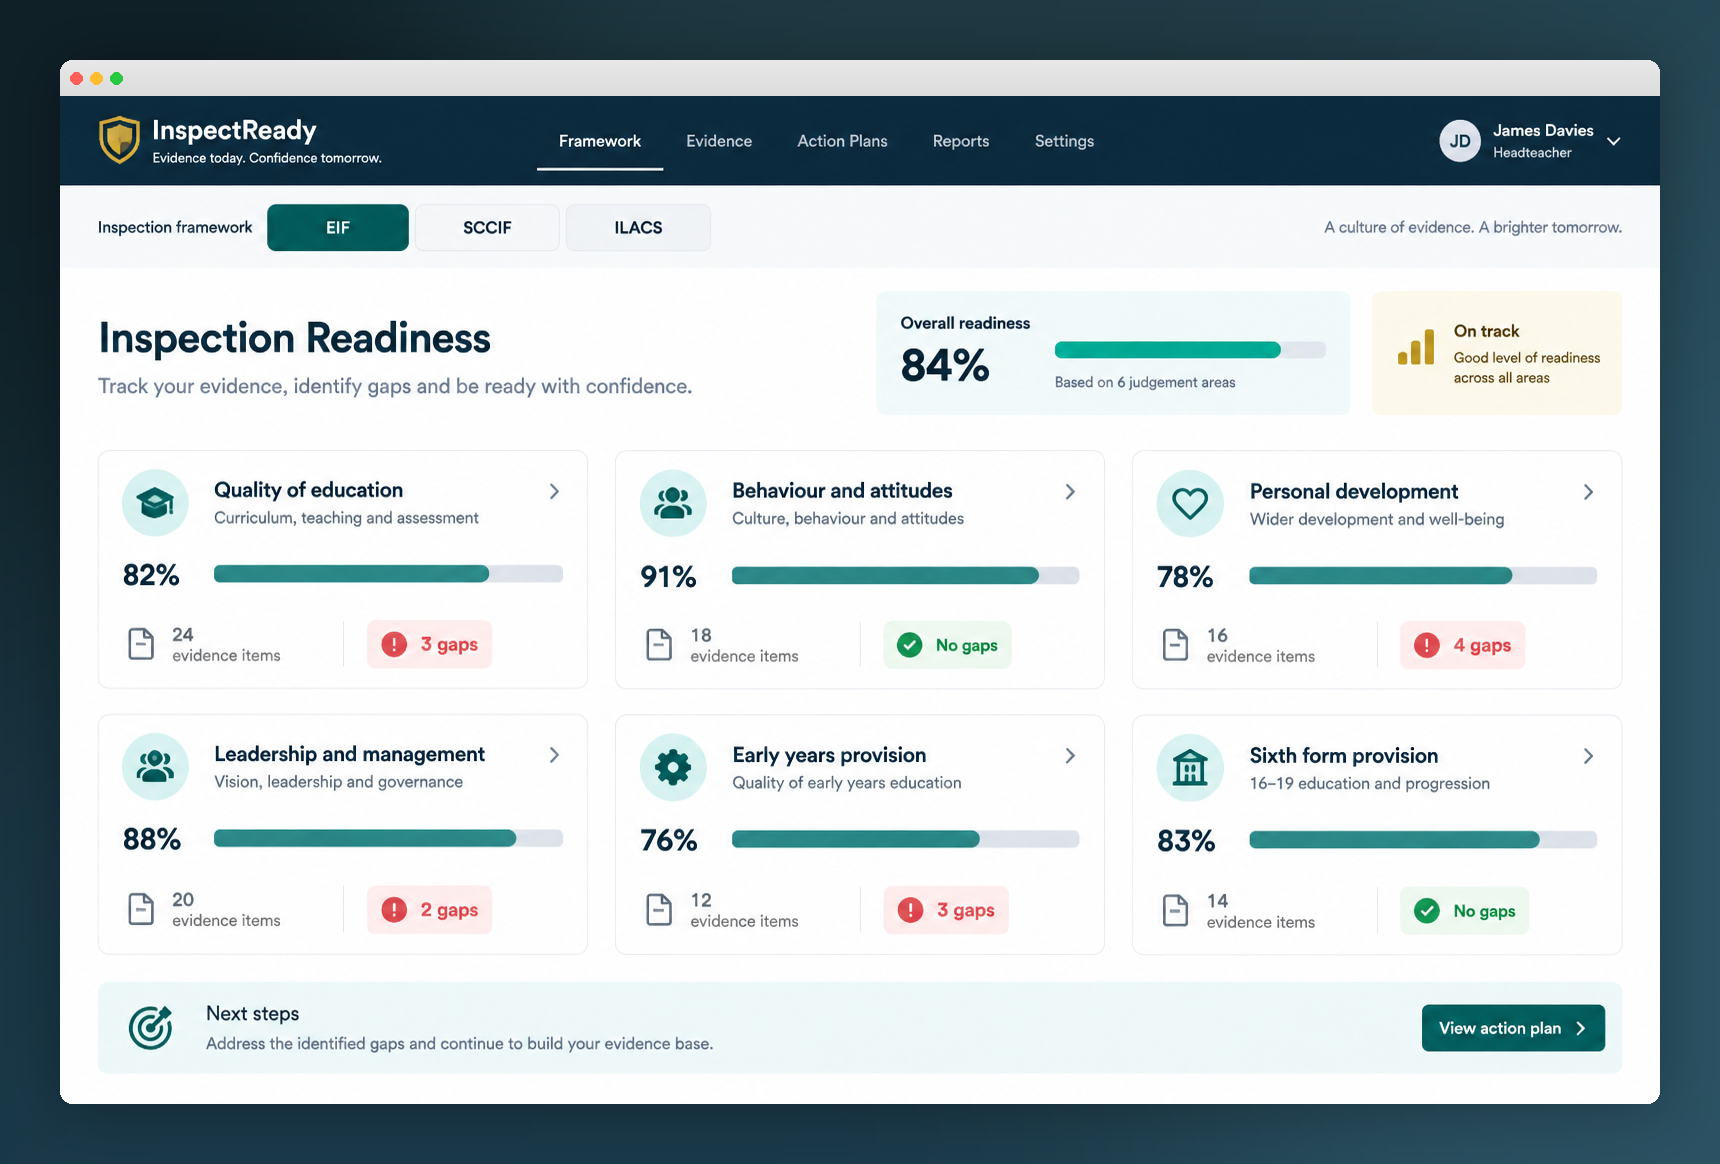
Task: Open the James Davies account dropdown arrow
Action: [x=1613, y=141]
